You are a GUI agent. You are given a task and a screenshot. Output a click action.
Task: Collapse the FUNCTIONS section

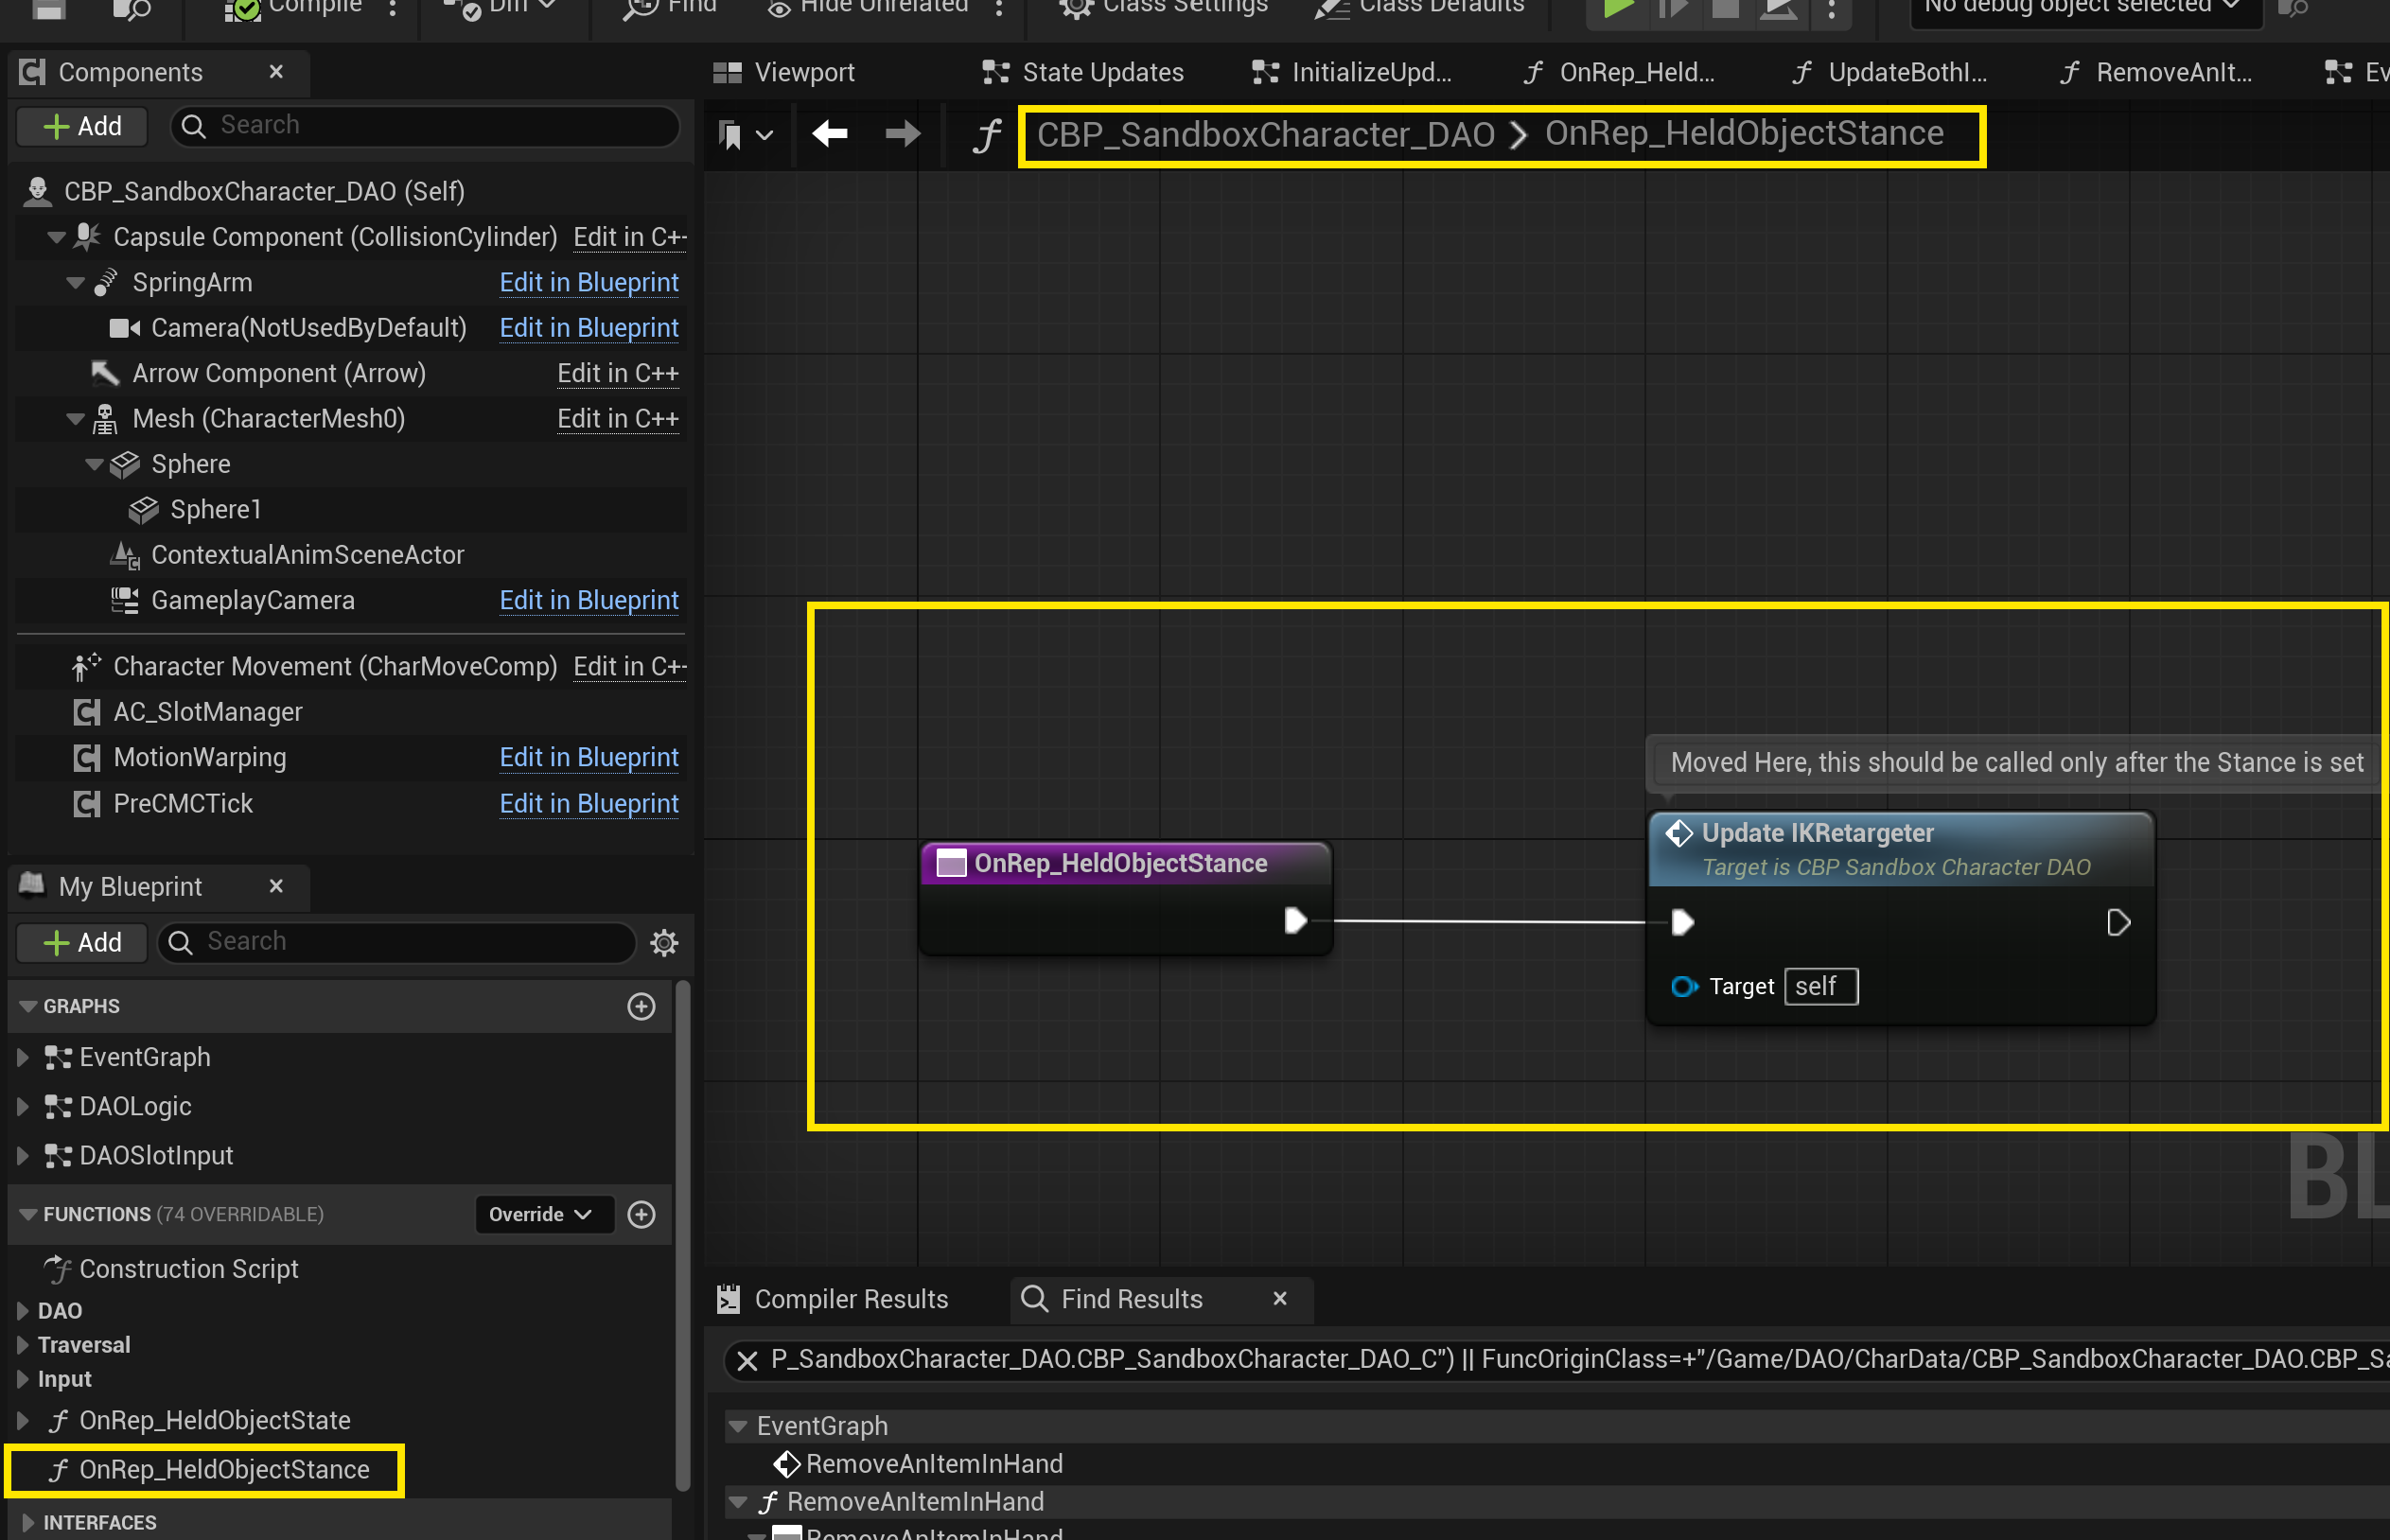pyautogui.click(x=28, y=1214)
